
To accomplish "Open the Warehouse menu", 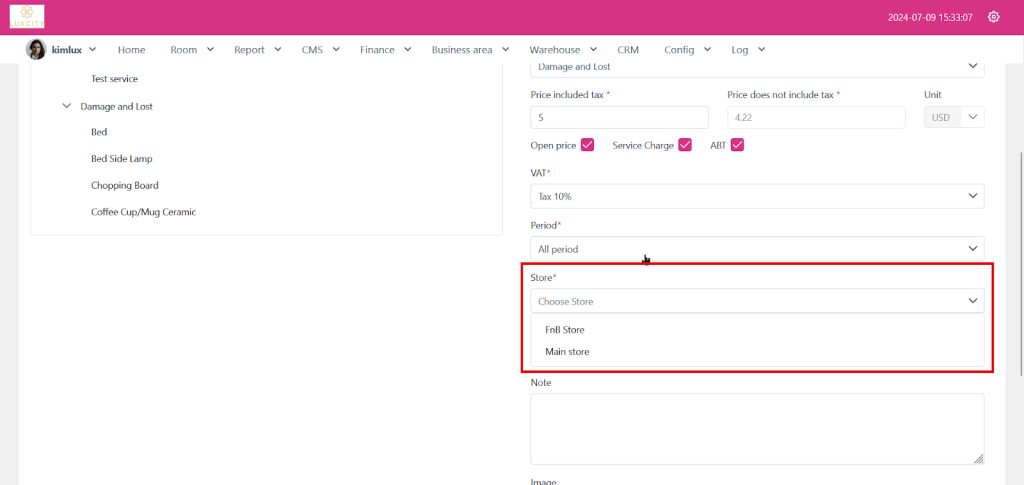I will coord(563,49).
